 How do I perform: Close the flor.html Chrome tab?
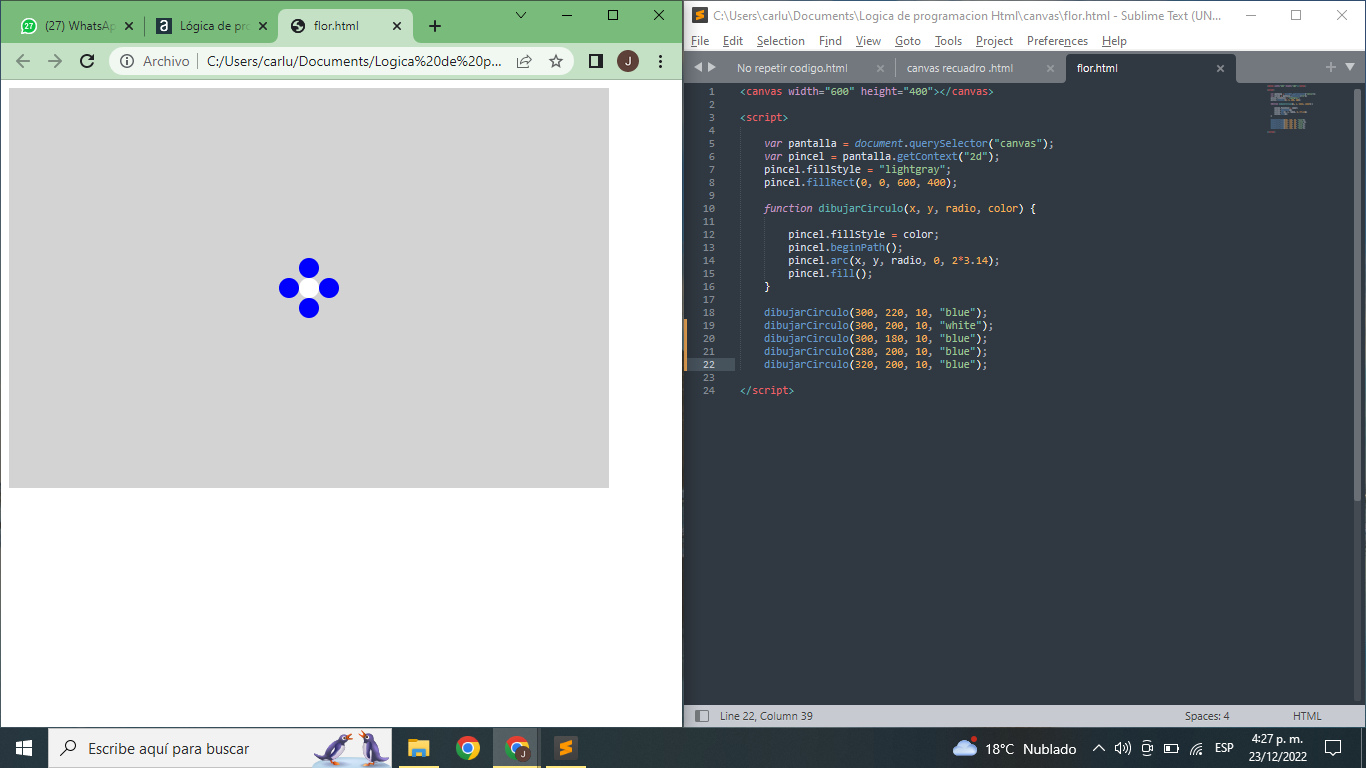[397, 26]
